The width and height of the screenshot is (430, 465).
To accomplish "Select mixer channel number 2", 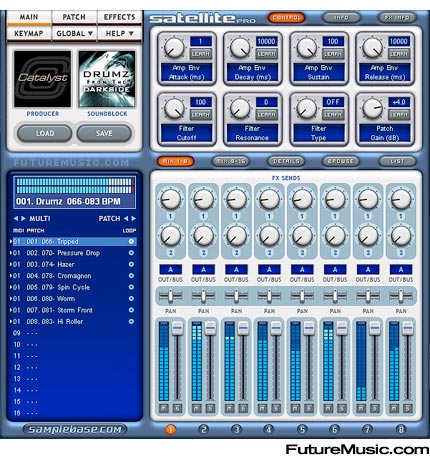I will 203,429.
